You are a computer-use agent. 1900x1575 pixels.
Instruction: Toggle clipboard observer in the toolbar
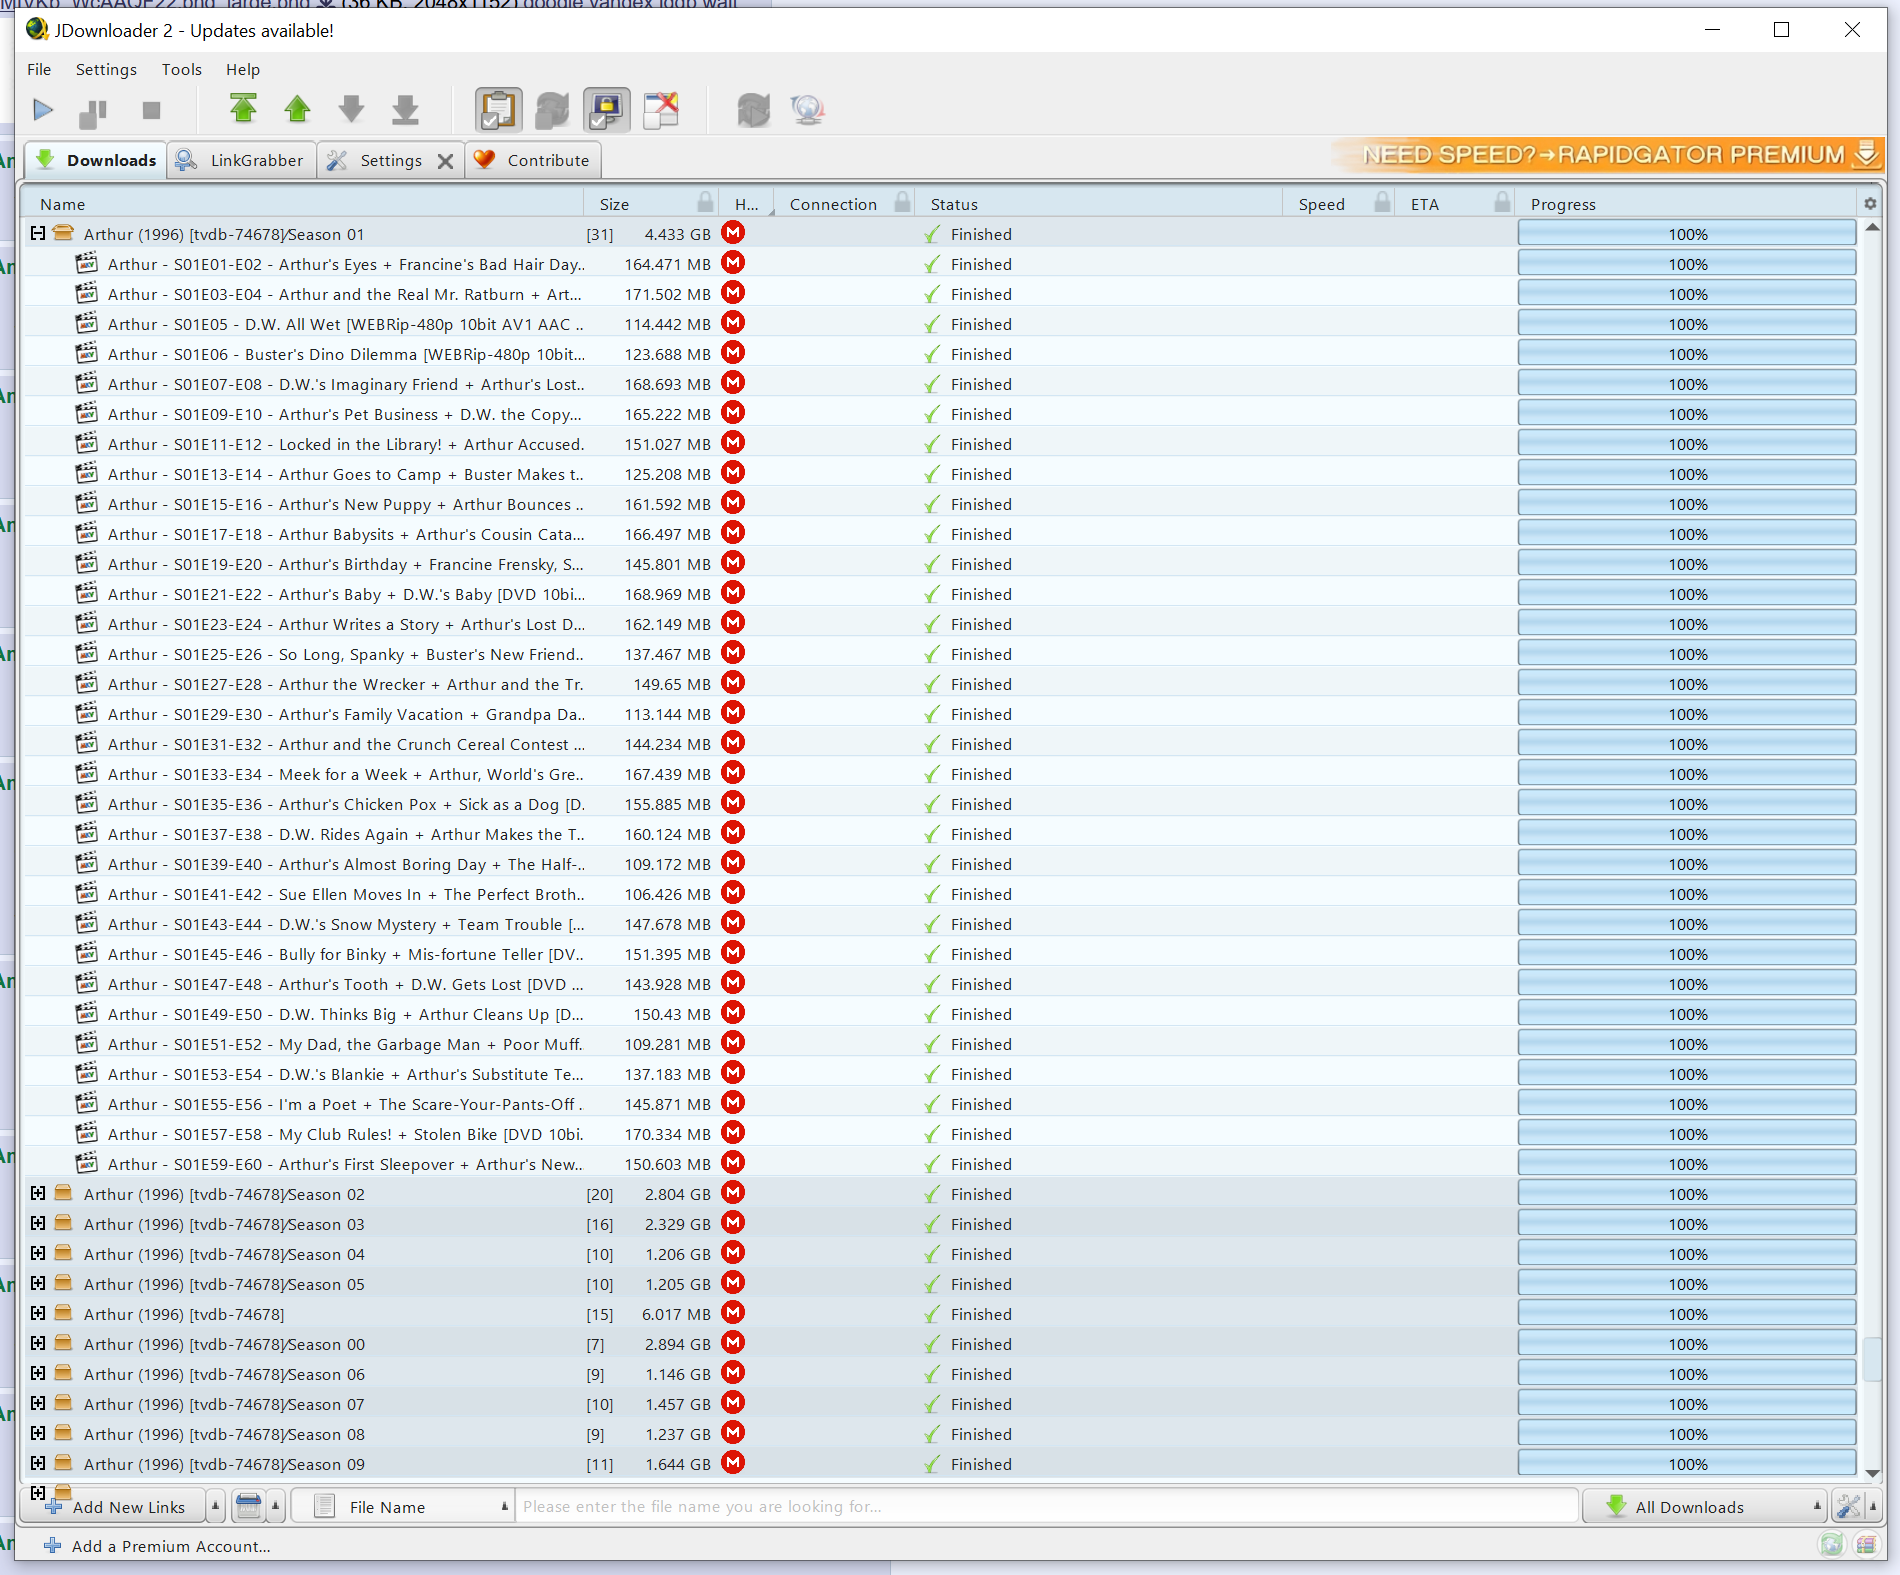click(498, 110)
